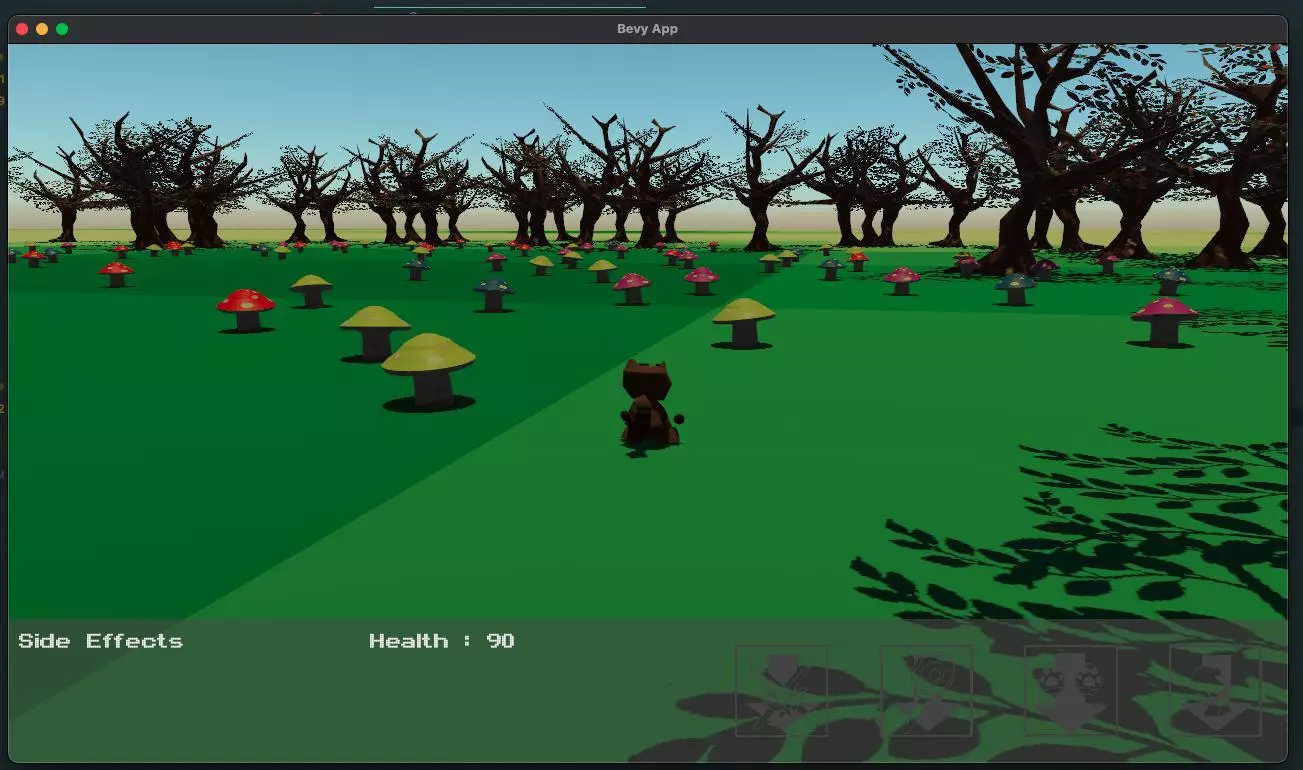Click the small yellow mushroom beside the red one

click(311, 290)
